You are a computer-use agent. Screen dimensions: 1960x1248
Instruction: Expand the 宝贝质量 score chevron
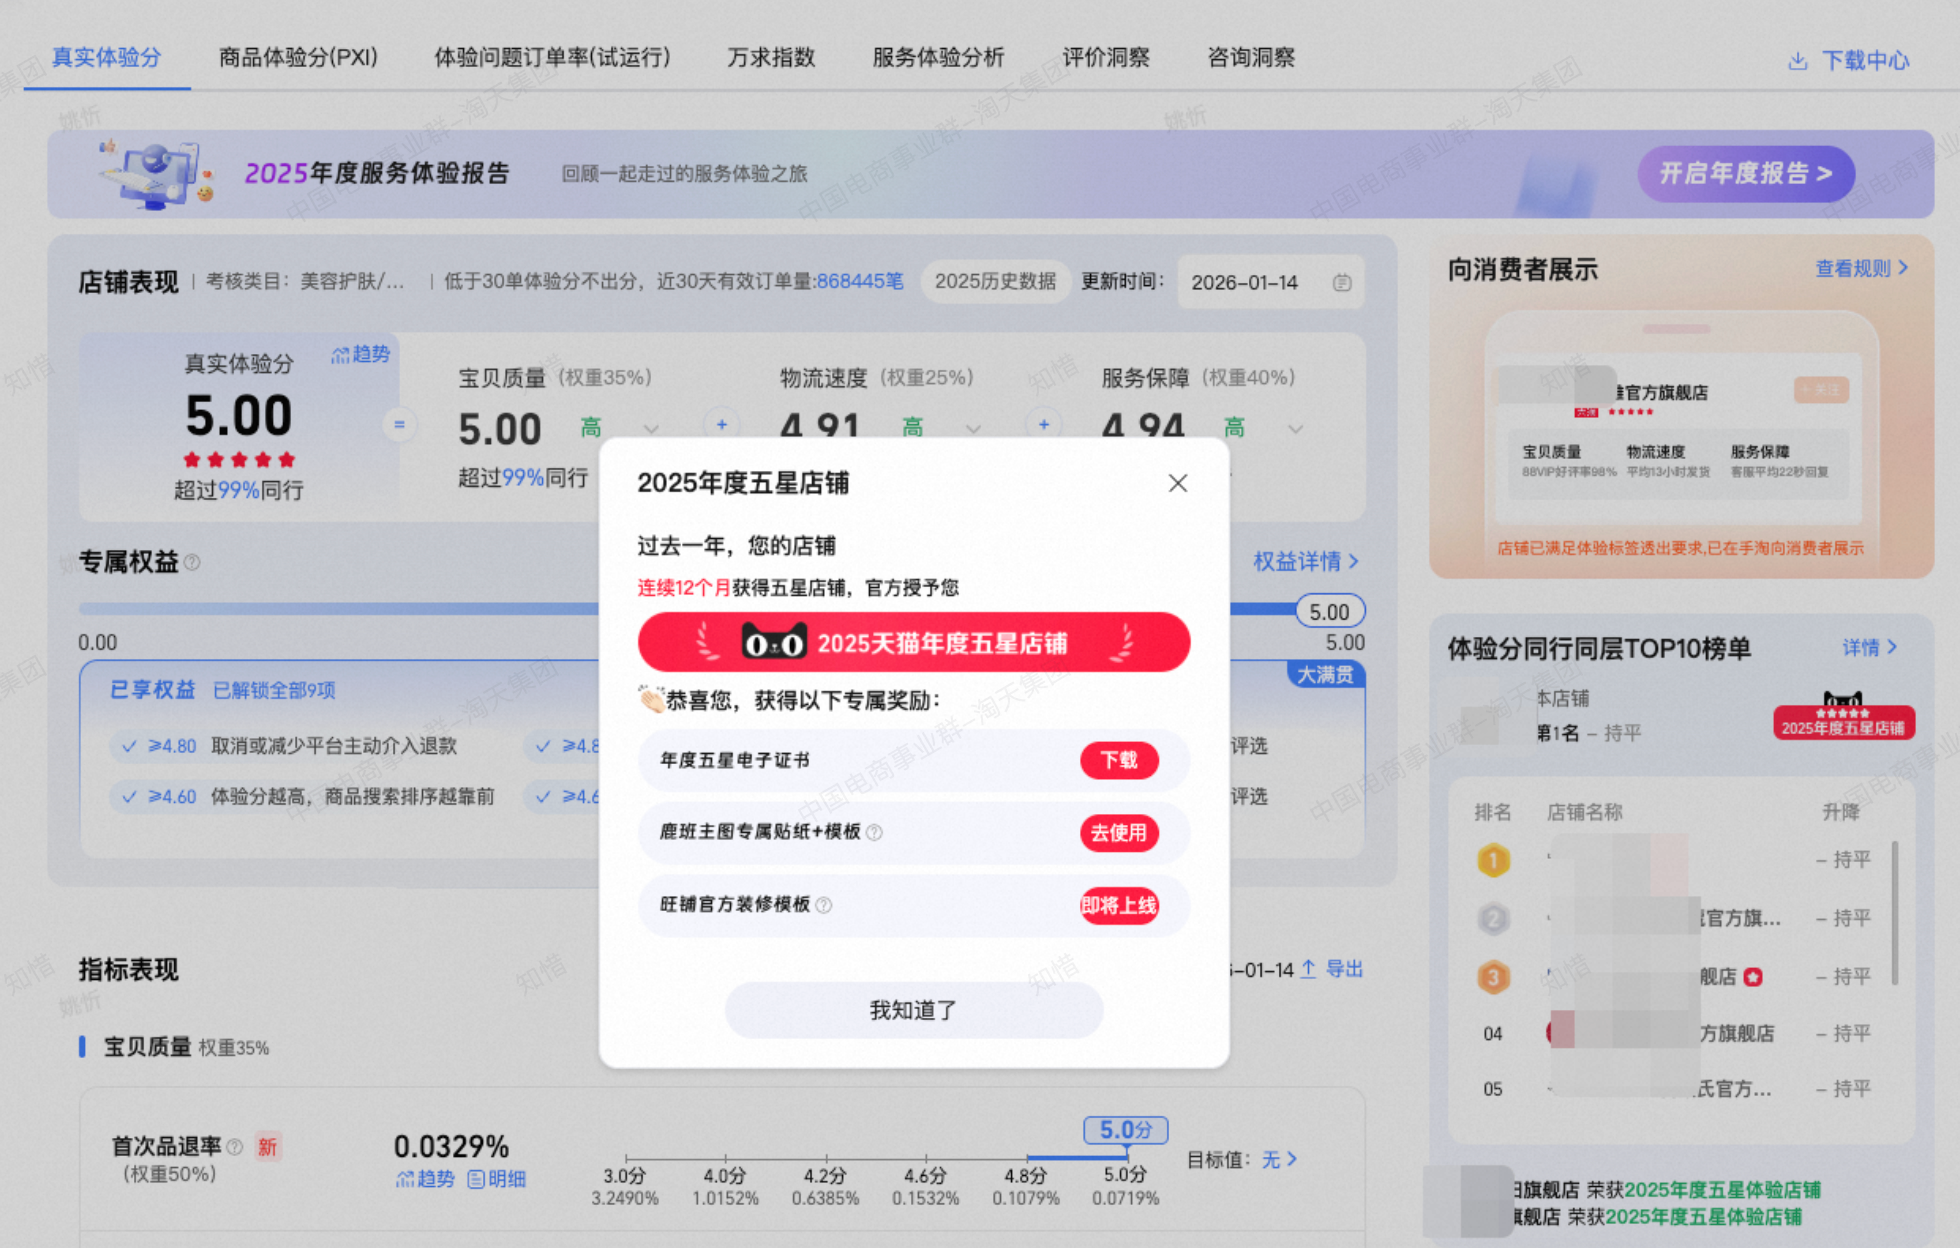pos(651,429)
